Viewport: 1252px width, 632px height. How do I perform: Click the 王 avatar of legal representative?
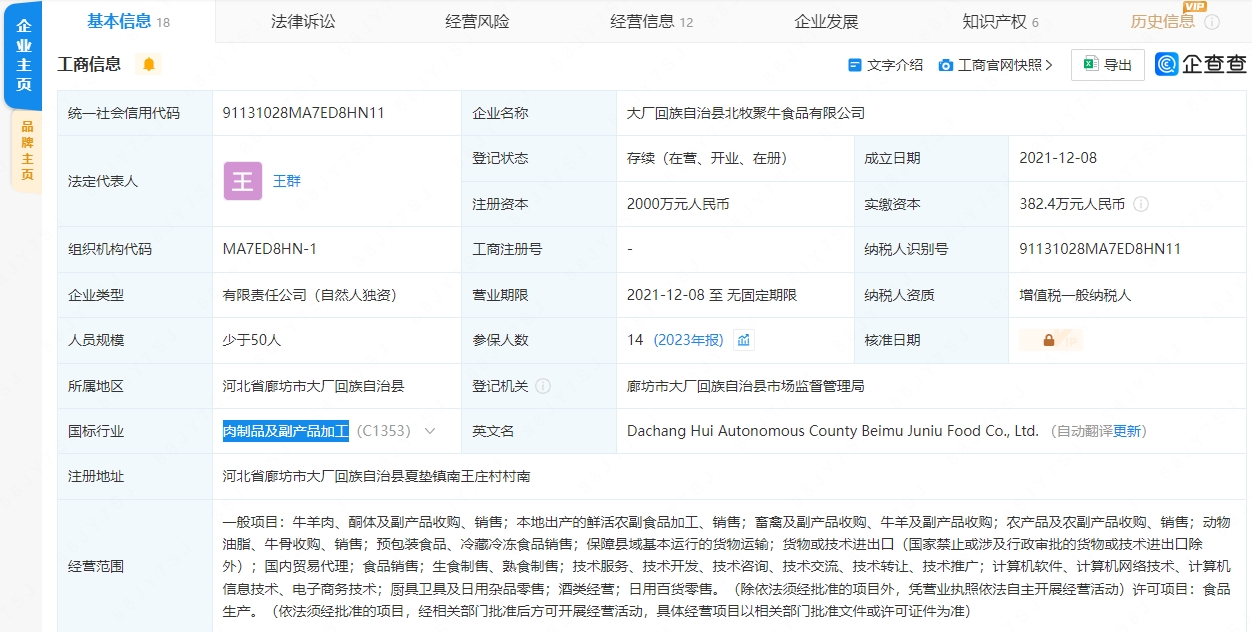point(242,181)
